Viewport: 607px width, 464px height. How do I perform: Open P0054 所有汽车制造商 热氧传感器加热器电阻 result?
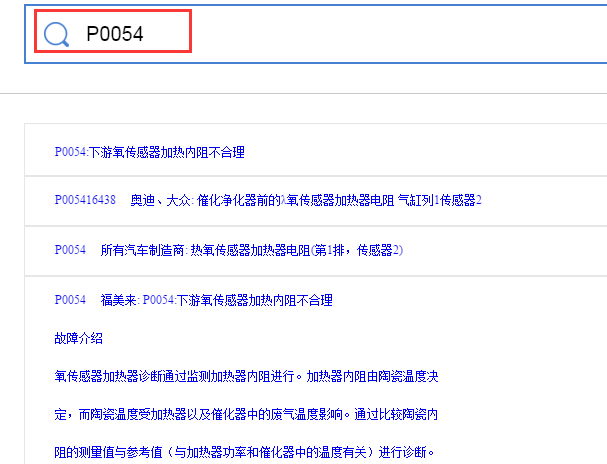228,250
